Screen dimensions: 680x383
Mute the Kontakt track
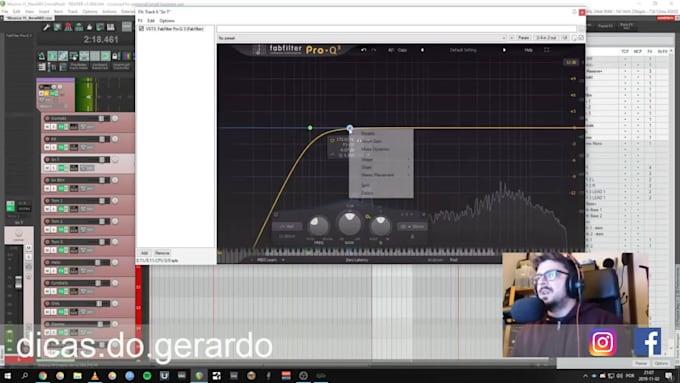click(x=47, y=127)
